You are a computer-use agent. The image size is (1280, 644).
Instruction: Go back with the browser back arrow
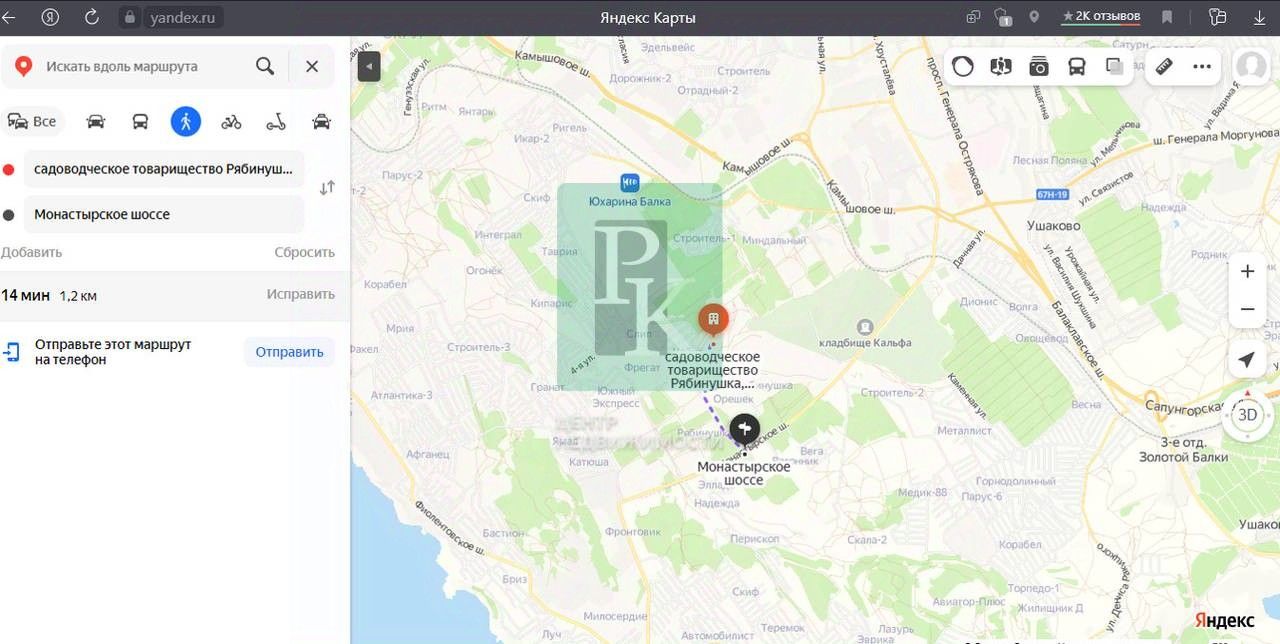[x=9, y=17]
